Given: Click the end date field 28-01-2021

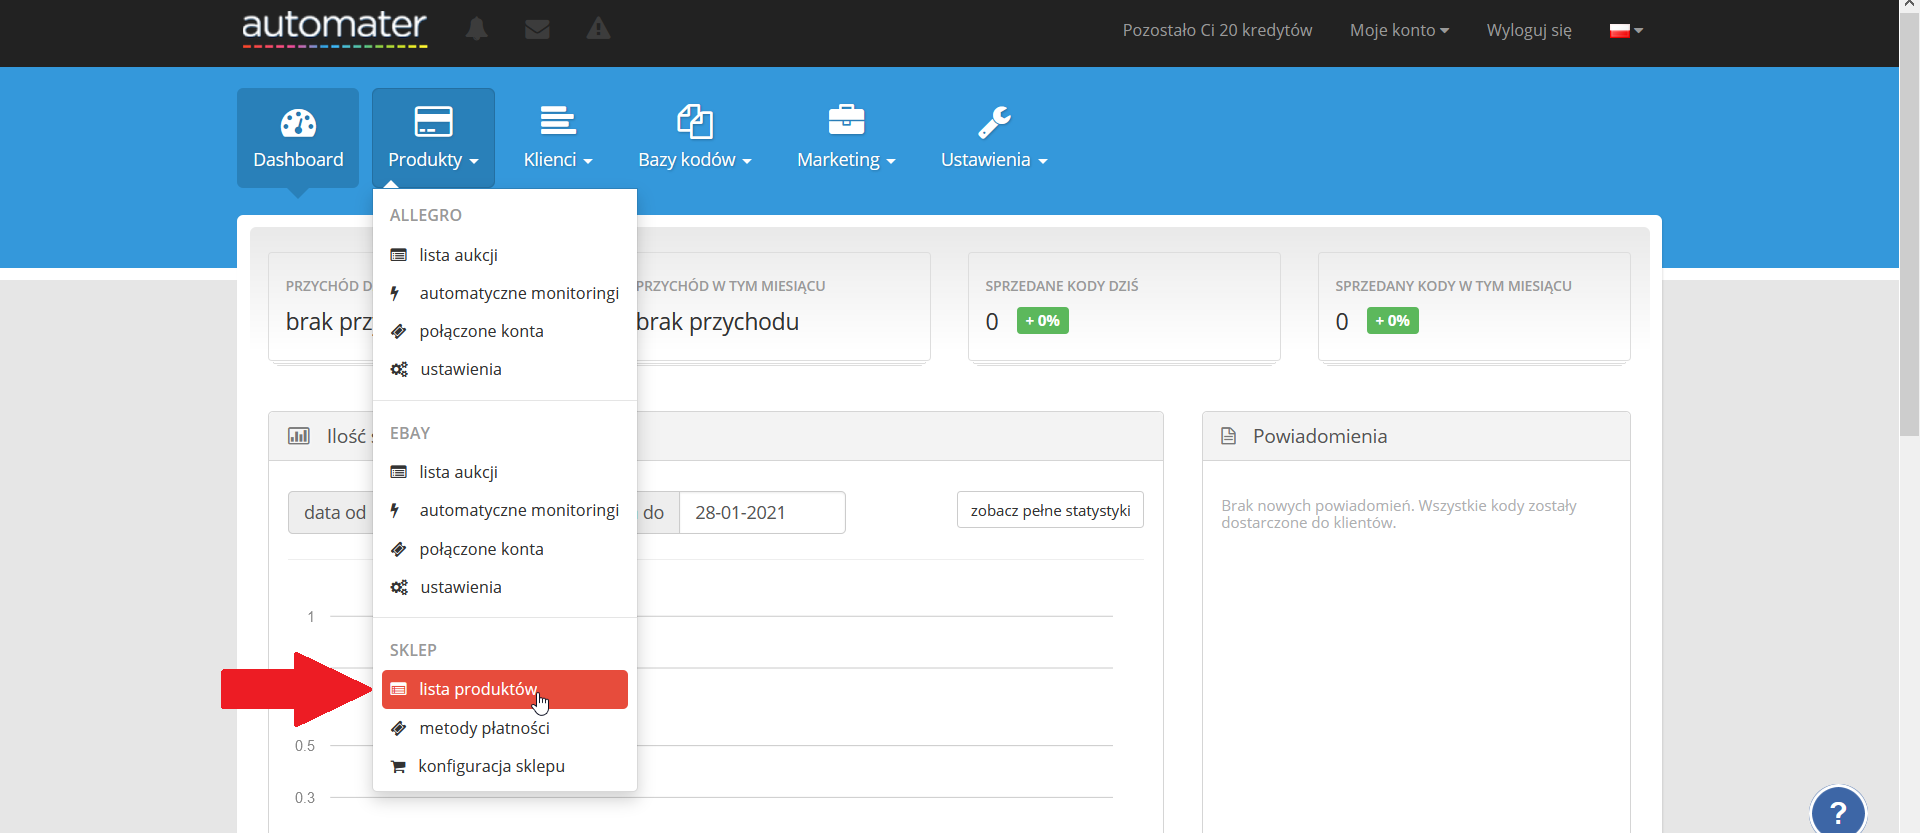Looking at the screenshot, I should (762, 512).
